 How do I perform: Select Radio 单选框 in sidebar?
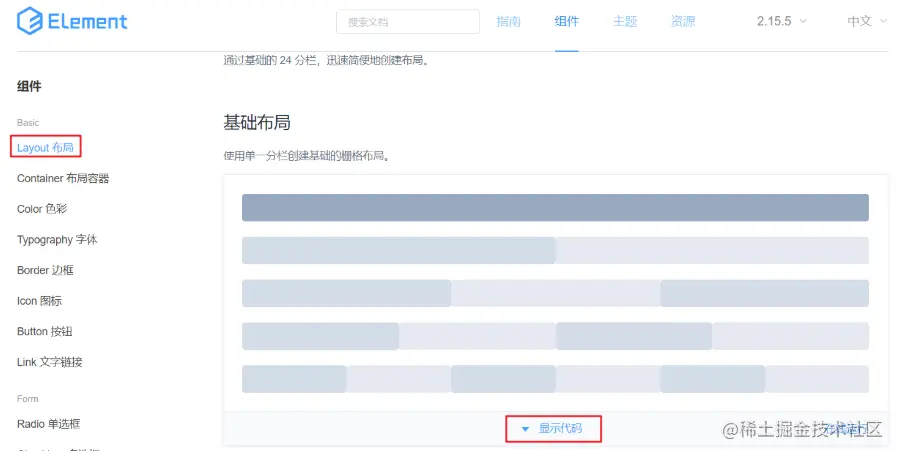click(x=49, y=424)
